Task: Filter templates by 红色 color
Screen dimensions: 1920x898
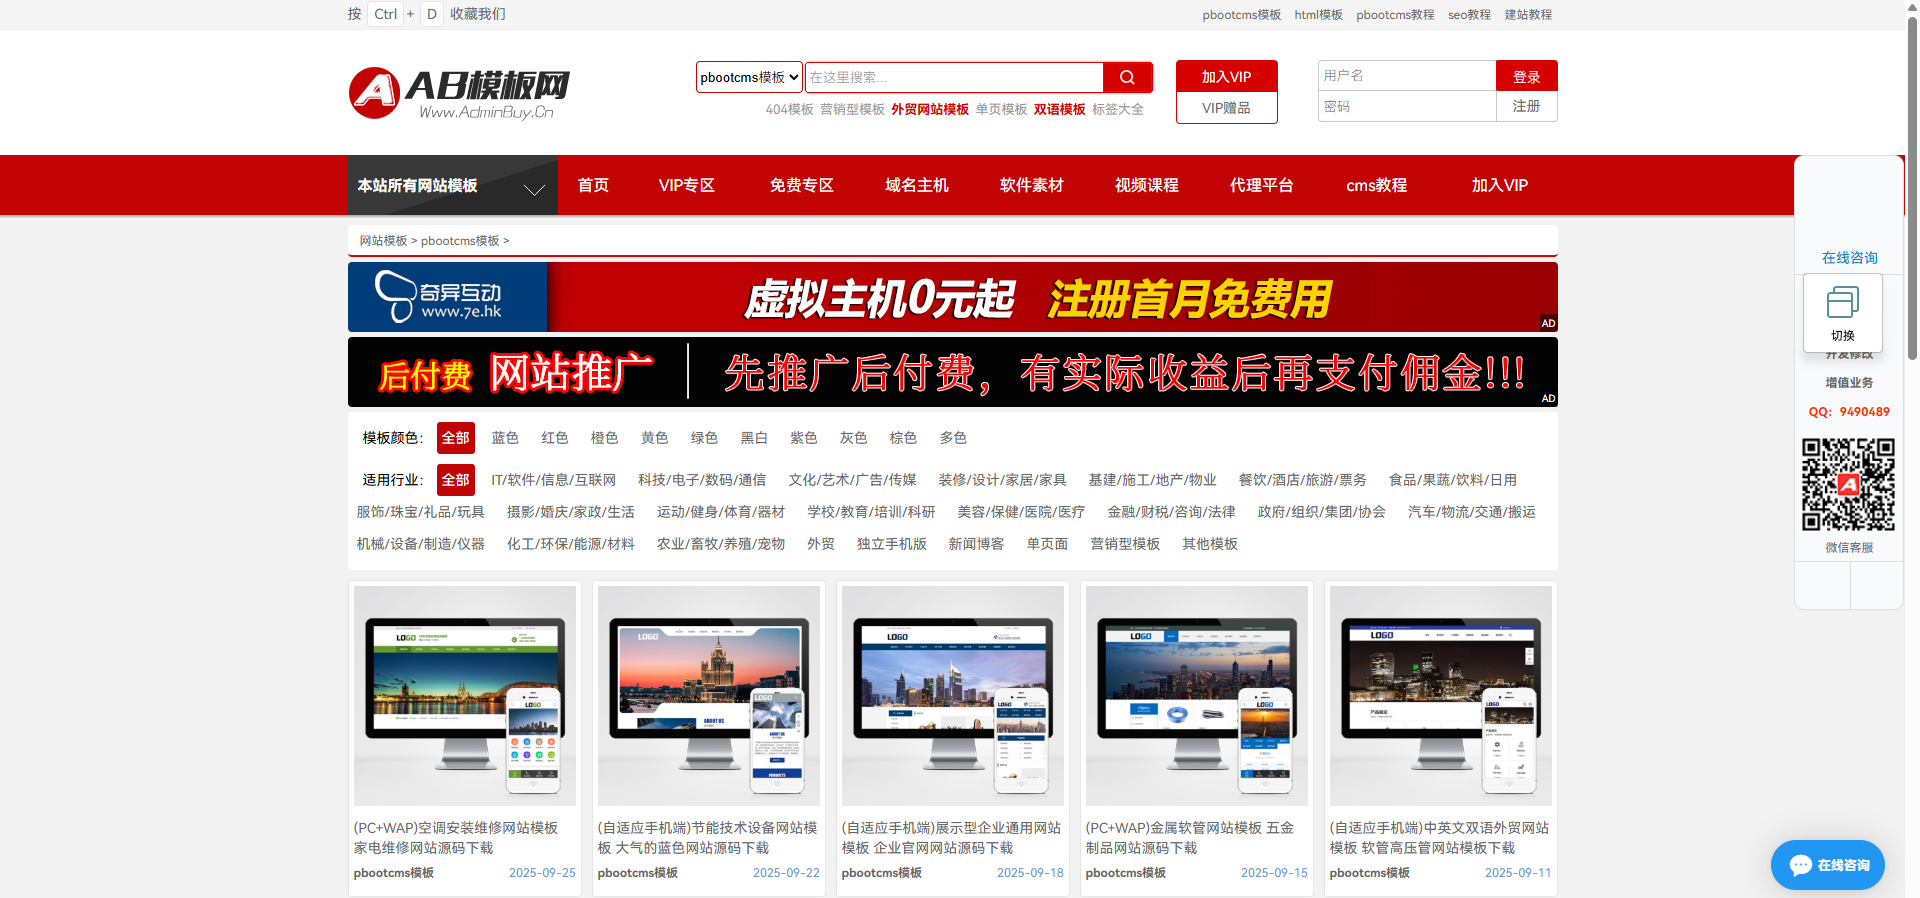Action: click(555, 438)
